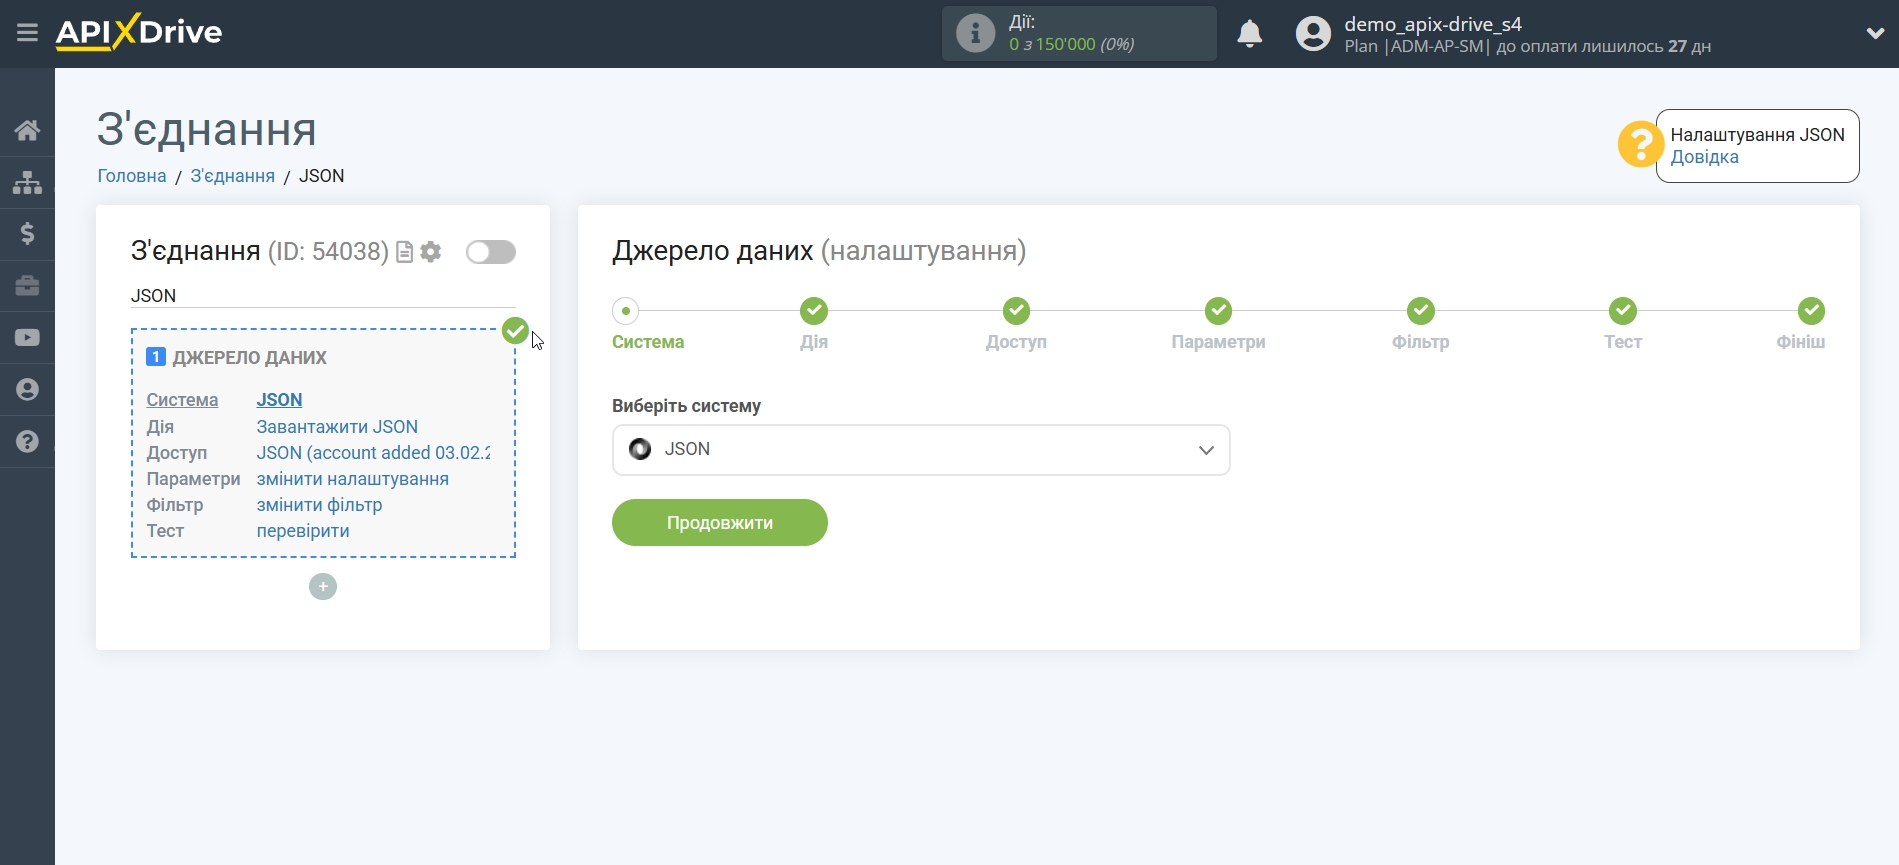Add a new block with plus icon
This screenshot has width=1899, height=865.
coord(323,587)
